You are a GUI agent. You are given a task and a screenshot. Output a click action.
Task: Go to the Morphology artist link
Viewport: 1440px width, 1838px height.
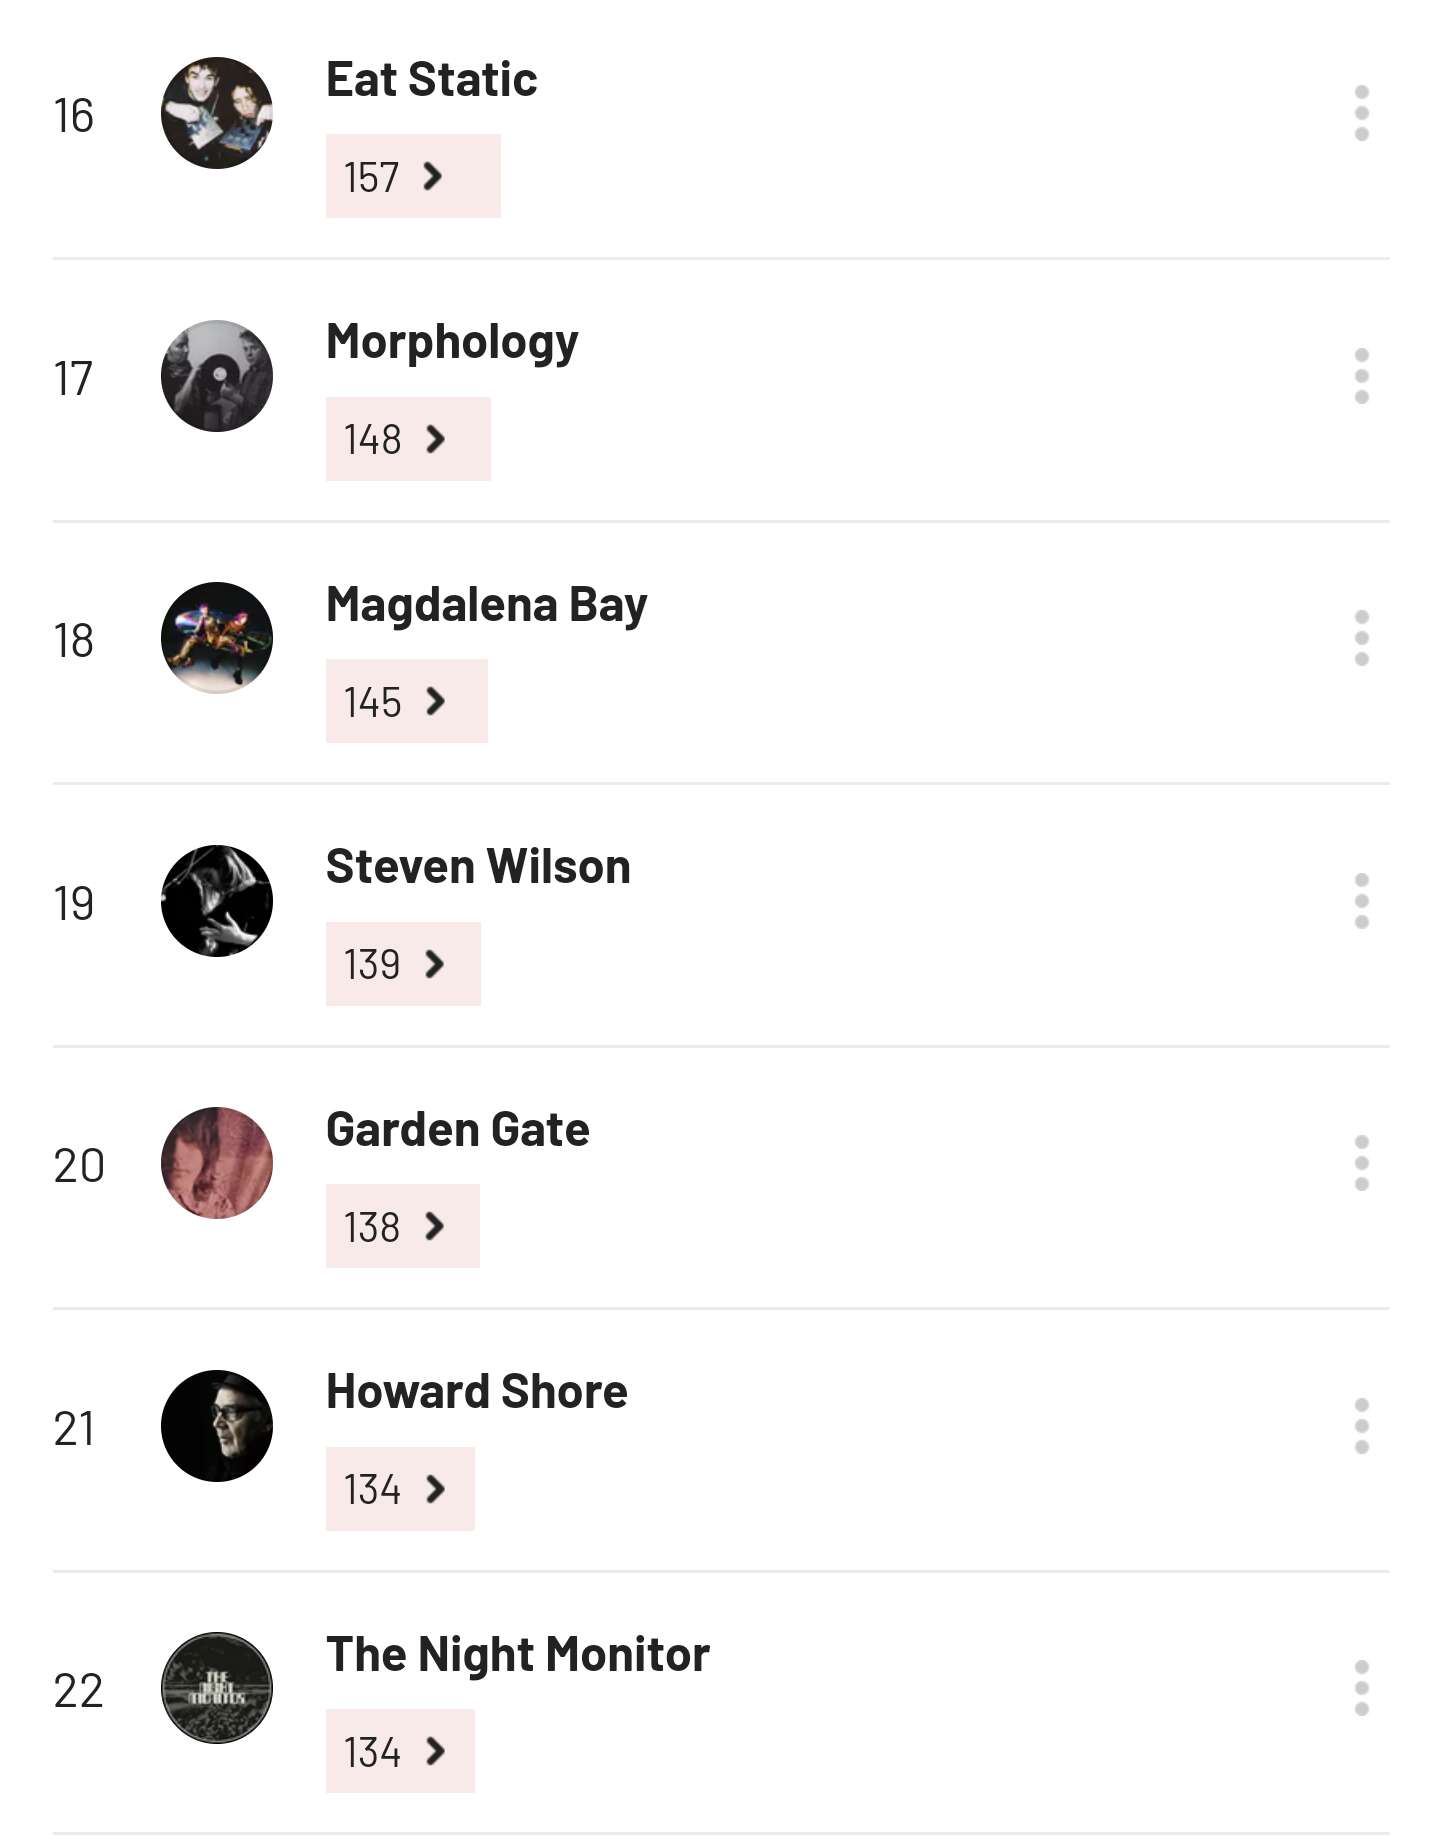pyautogui.click(x=452, y=342)
